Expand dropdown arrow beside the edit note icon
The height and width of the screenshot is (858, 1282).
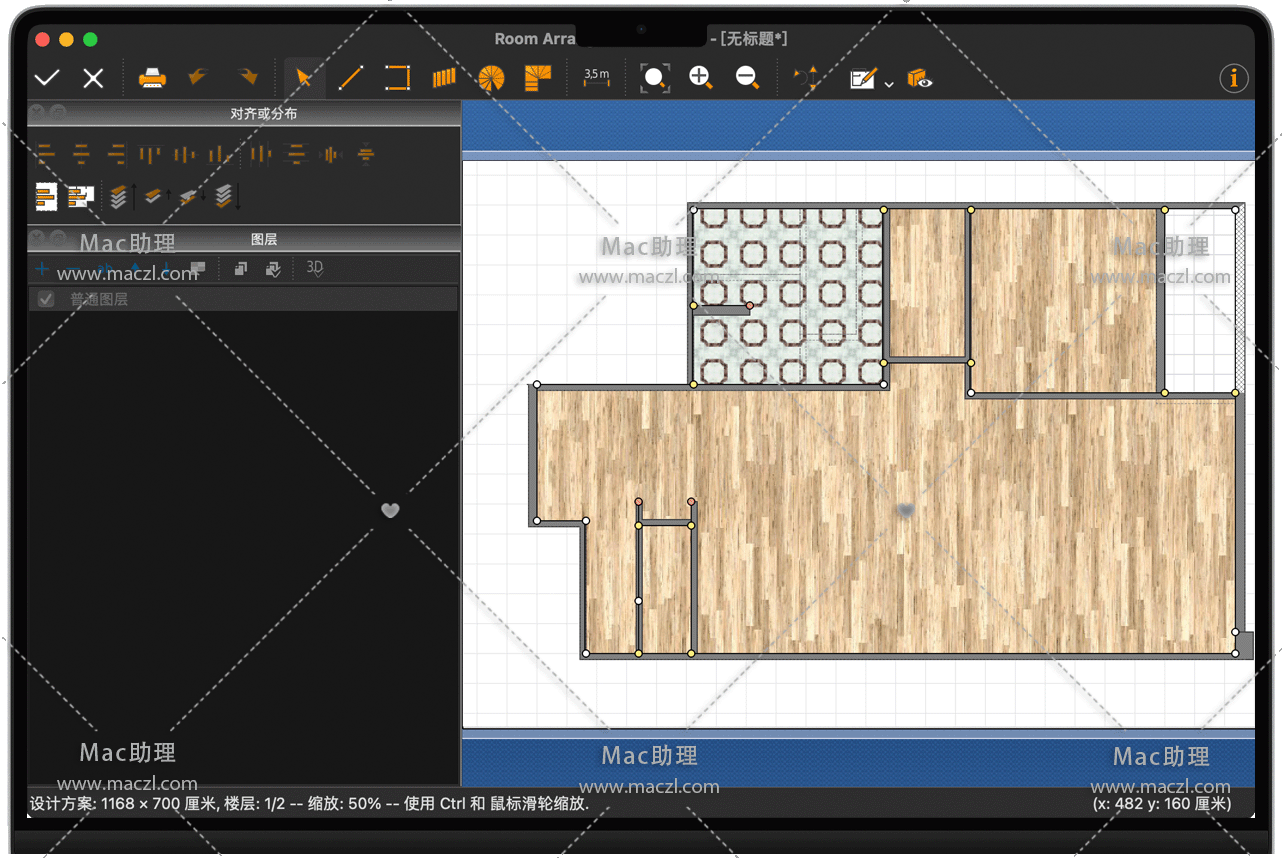click(x=889, y=85)
